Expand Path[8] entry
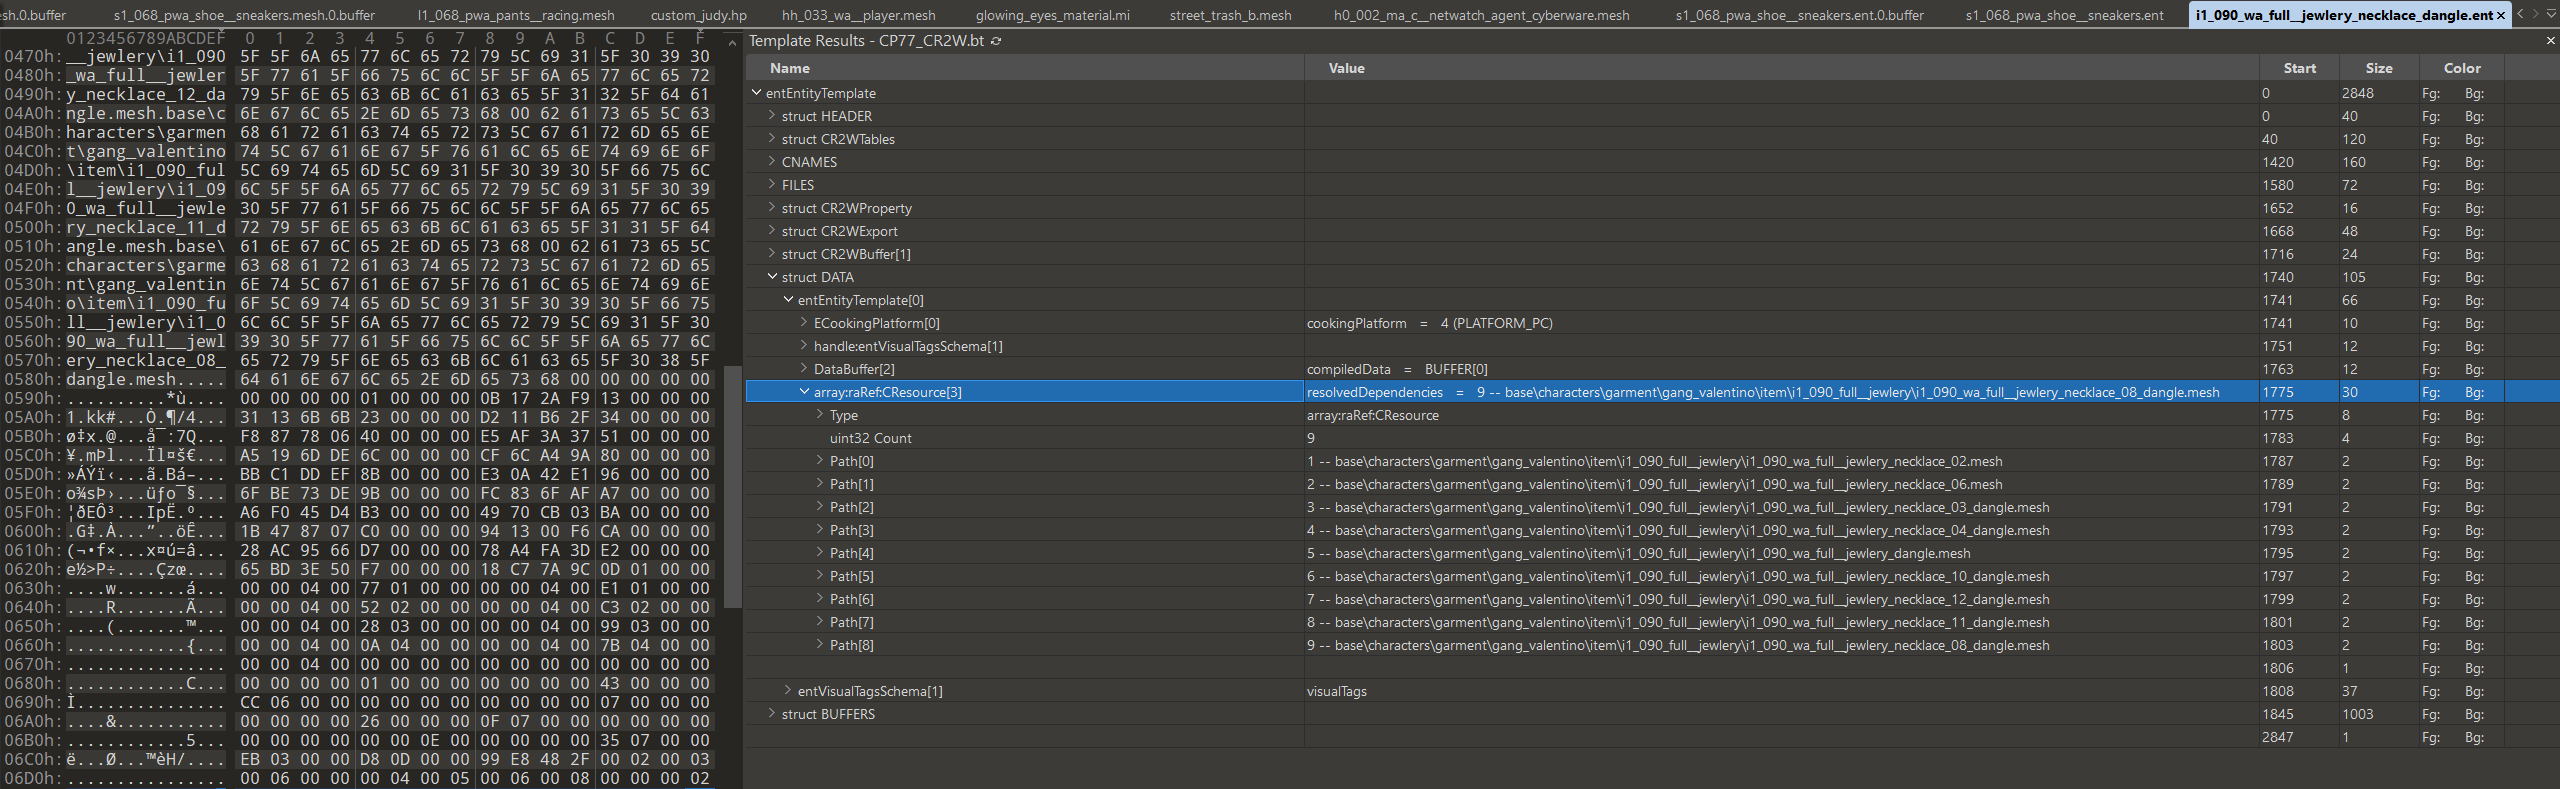This screenshot has height=789, width=2560. coord(820,645)
